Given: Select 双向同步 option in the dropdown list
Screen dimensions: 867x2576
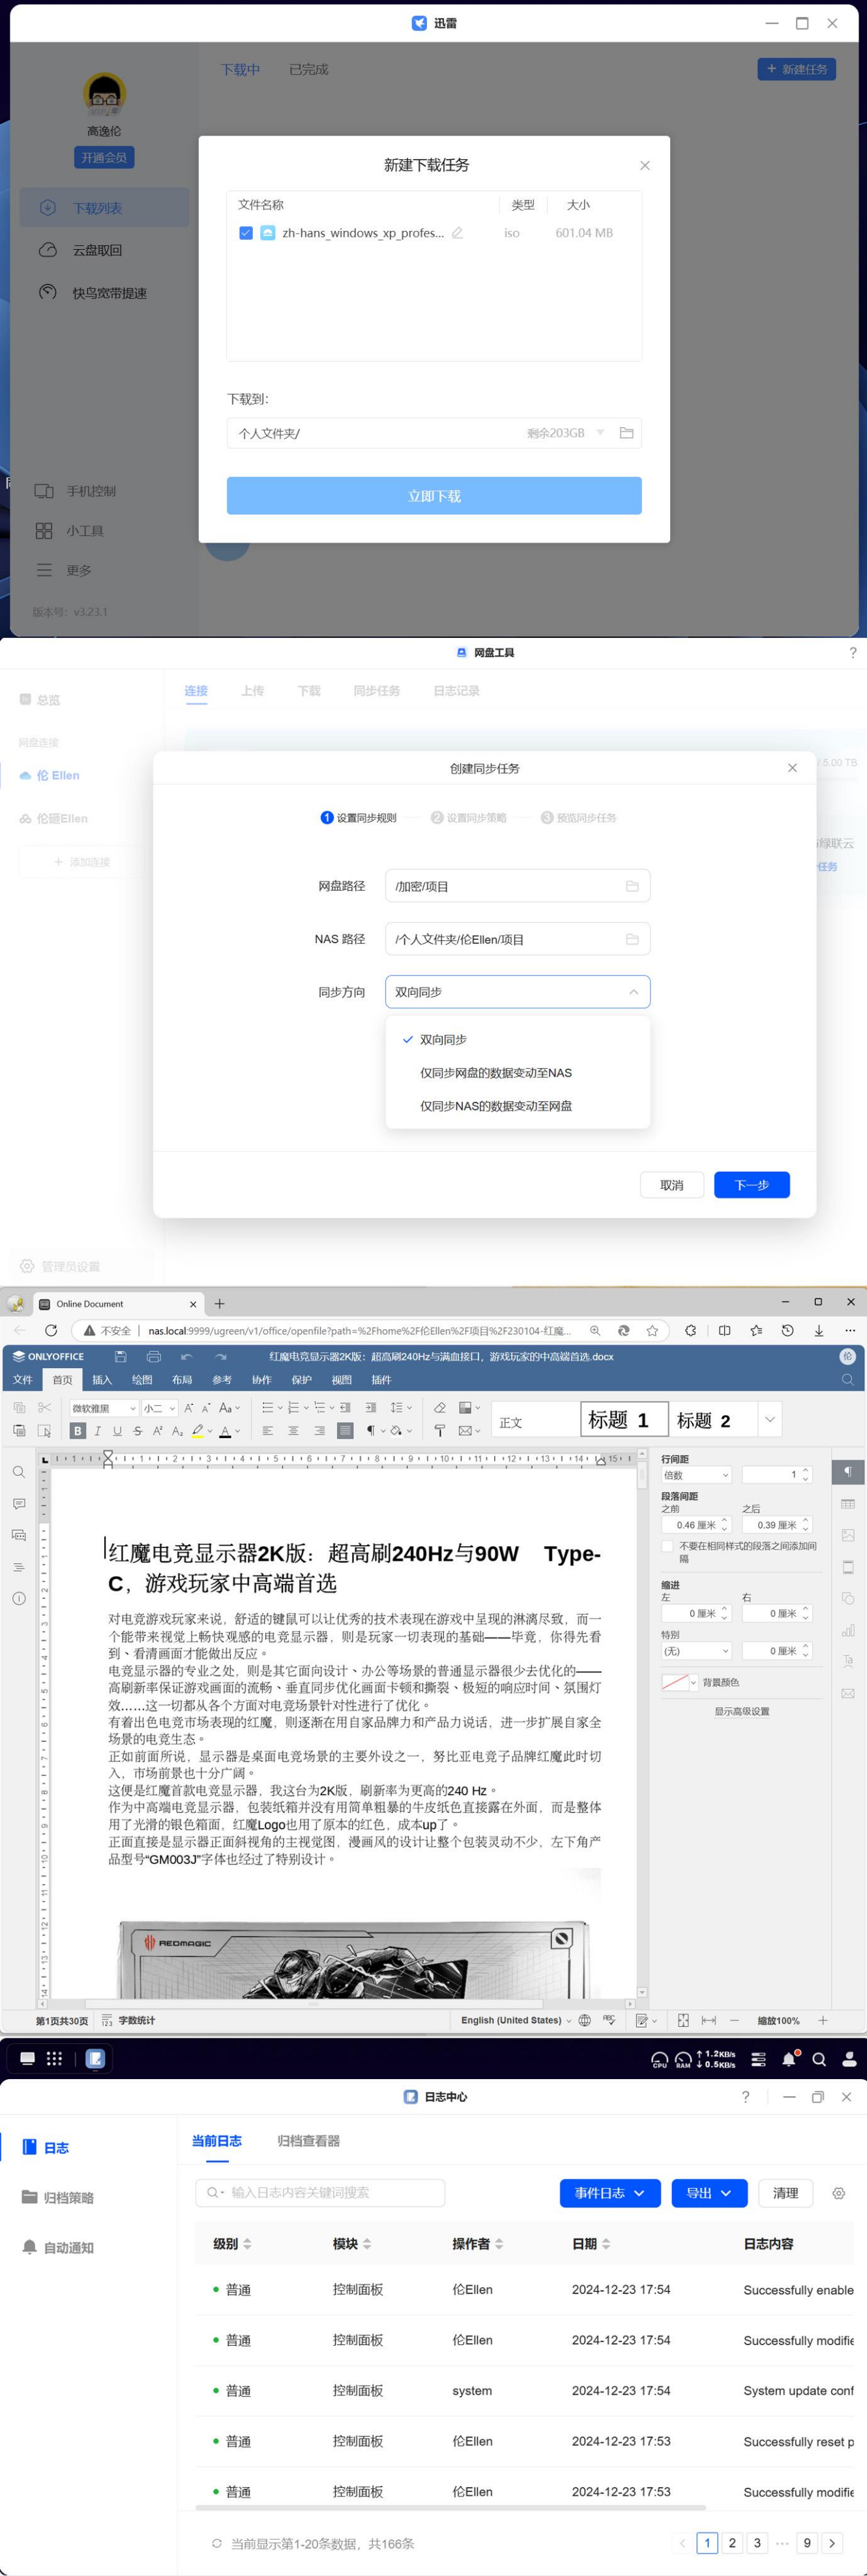Looking at the screenshot, I should pos(517,1040).
